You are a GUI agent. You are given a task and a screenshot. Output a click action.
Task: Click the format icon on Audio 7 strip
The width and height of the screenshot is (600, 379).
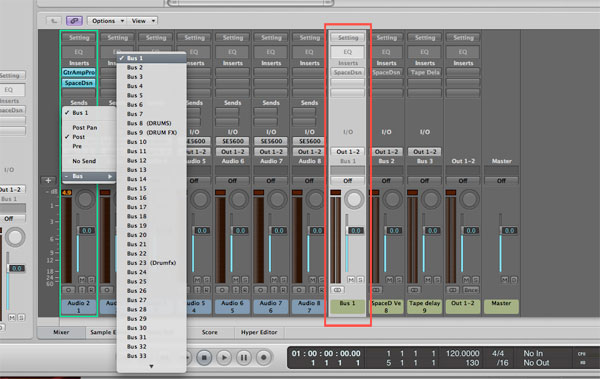(261, 290)
